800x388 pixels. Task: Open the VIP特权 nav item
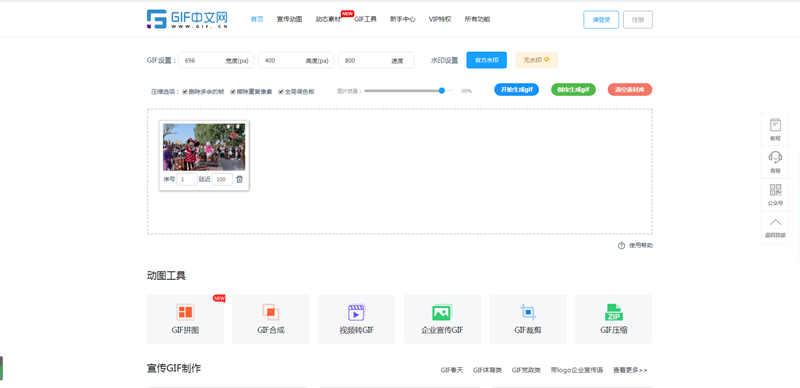tap(440, 19)
